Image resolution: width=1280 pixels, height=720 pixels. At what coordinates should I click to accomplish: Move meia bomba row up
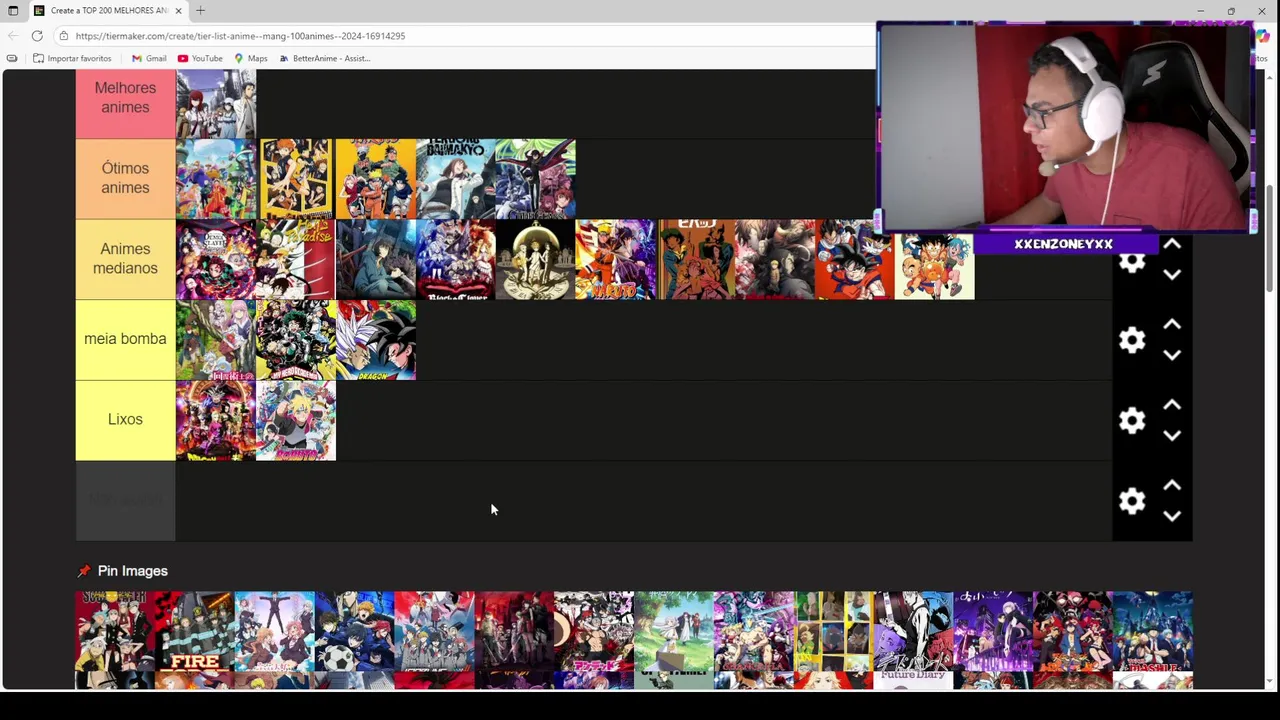[x=1172, y=325]
